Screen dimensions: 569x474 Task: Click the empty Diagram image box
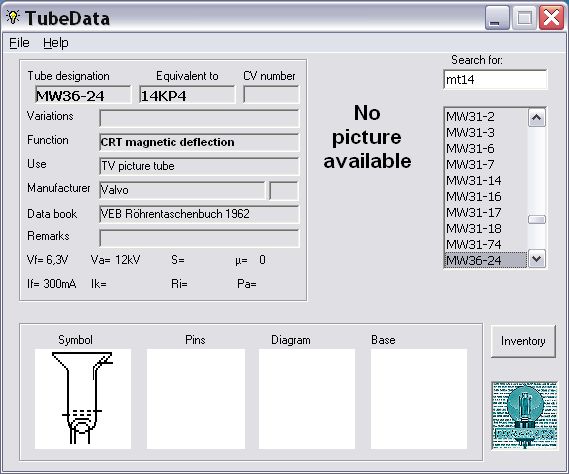tap(307, 399)
